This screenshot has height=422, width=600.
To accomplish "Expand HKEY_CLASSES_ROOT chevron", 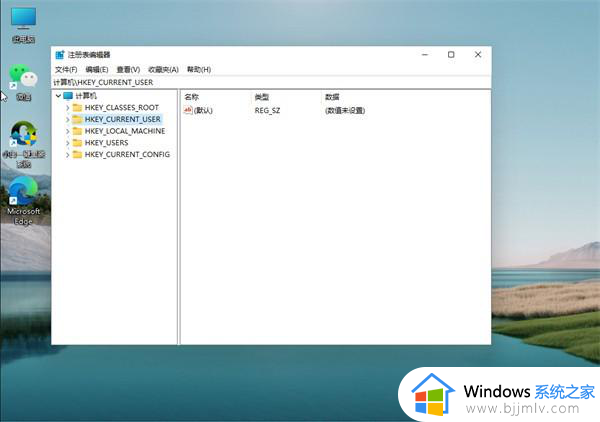I will [x=68, y=108].
